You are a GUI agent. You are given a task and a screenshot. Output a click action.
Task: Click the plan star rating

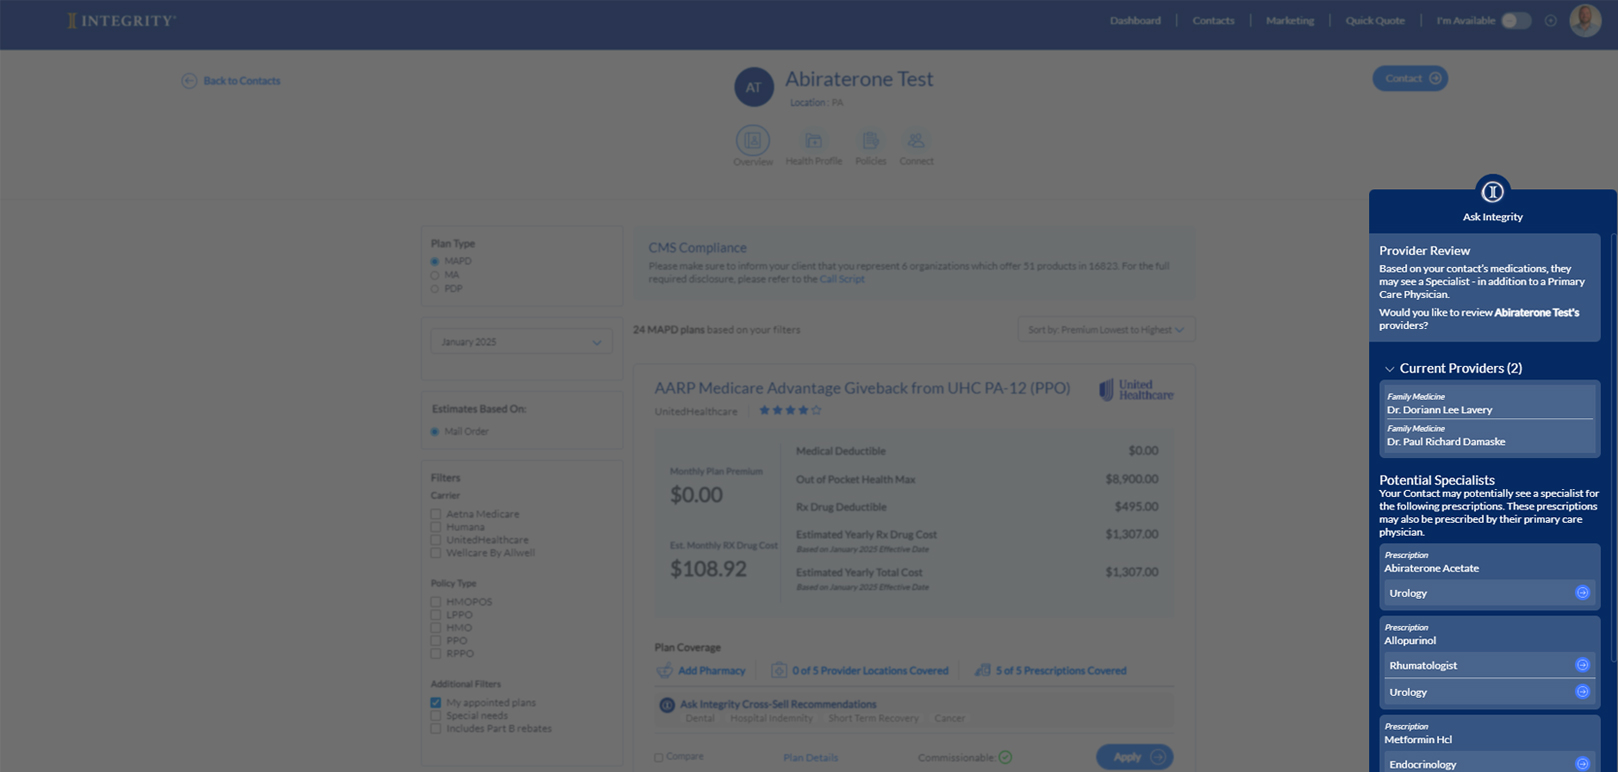click(790, 411)
